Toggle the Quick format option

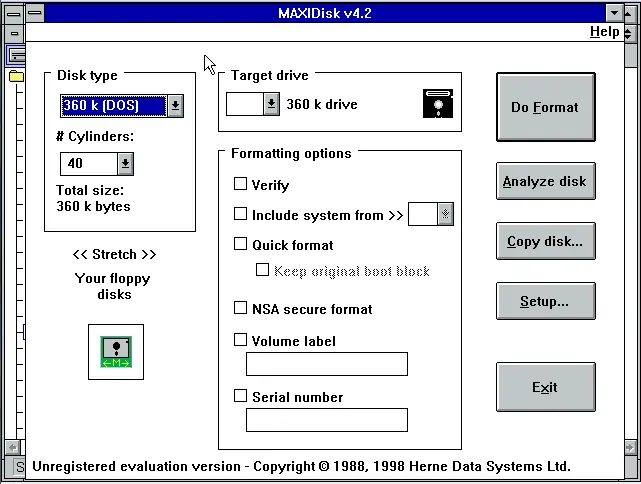(x=240, y=244)
